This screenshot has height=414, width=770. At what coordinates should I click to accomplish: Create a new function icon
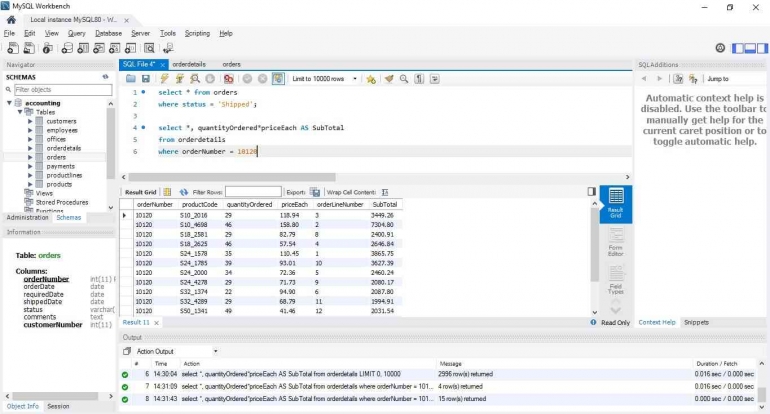coord(130,48)
